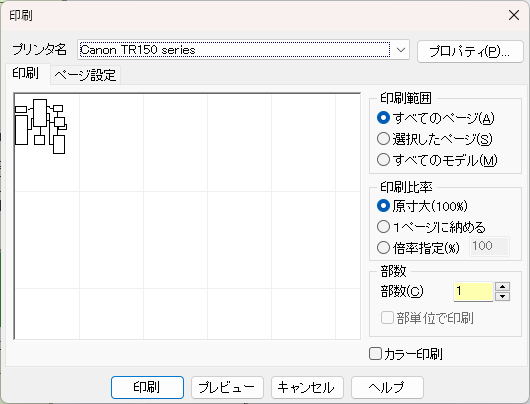Click the scale percentage field showing 100
Screen dimensions: 530x404
tap(489, 246)
